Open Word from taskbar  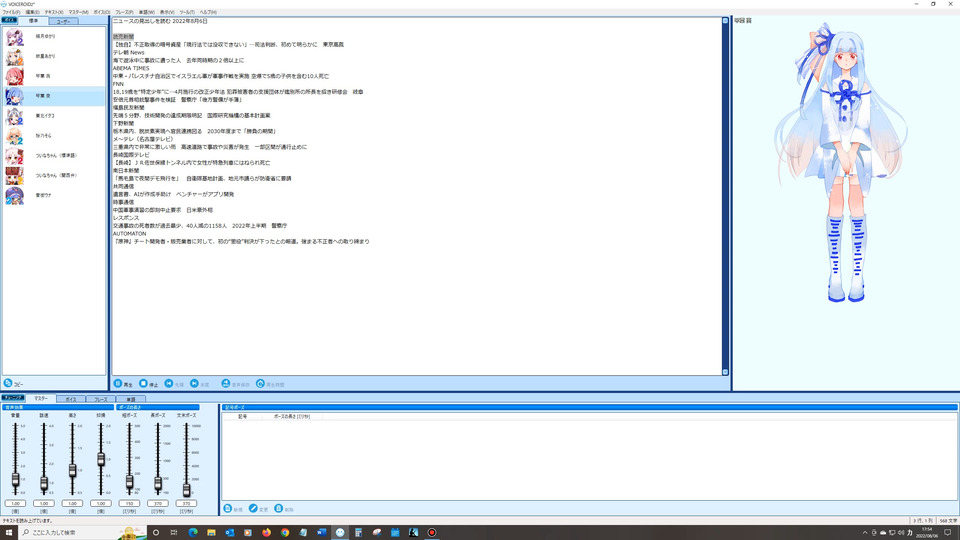point(321,532)
